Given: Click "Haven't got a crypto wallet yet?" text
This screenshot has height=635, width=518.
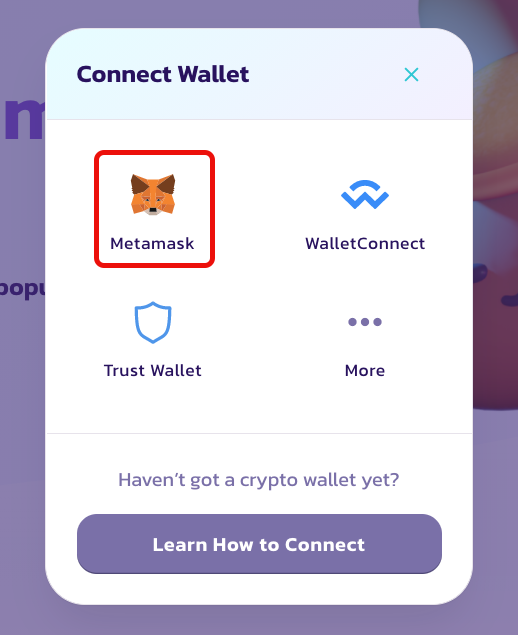Looking at the screenshot, I should click(259, 480).
